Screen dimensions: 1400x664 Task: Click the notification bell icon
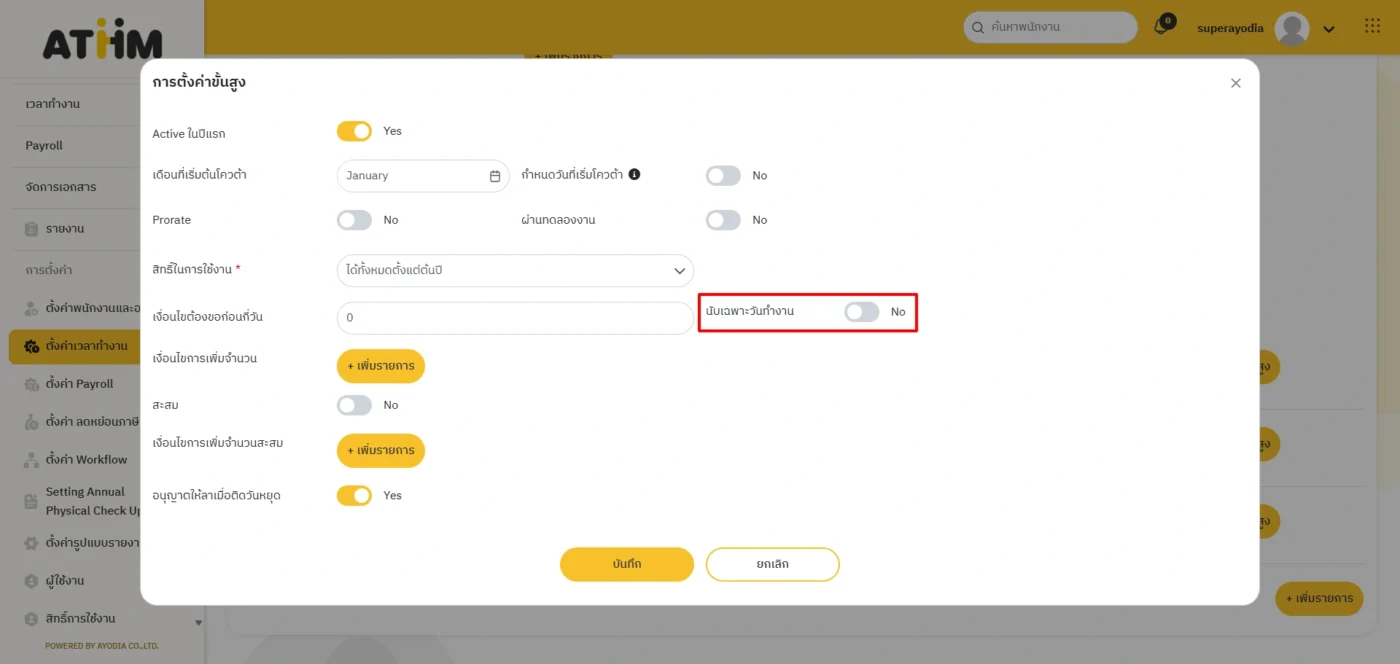[1161, 27]
